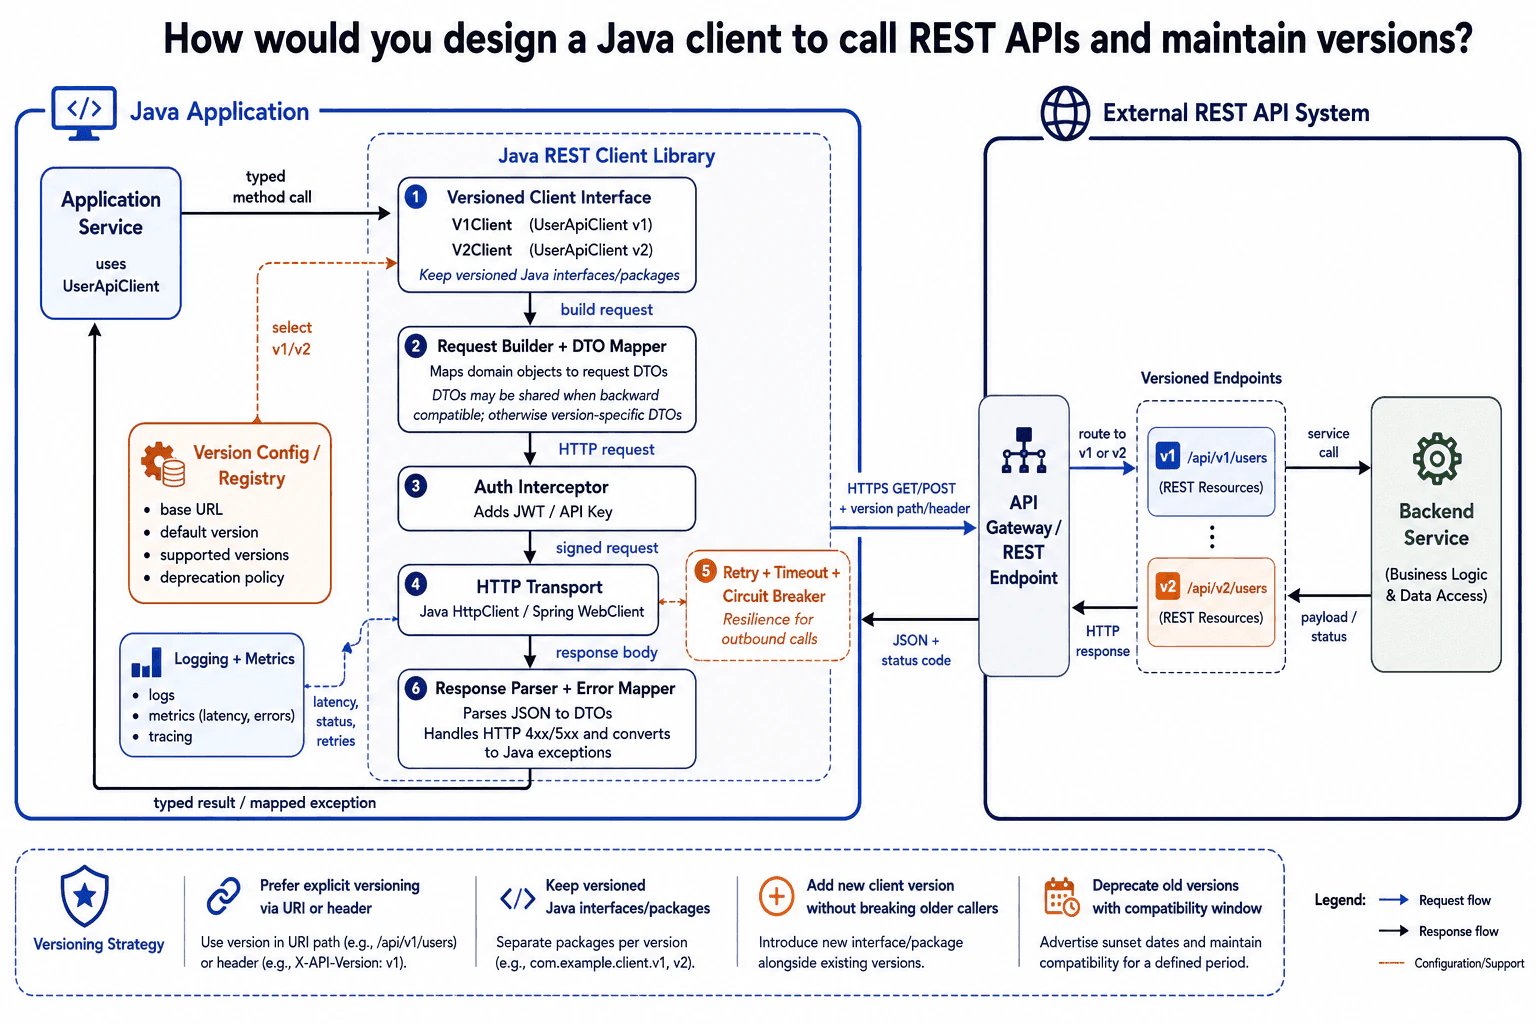
Task: Click the globe icon beside External REST API System
Action: pos(1065,113)
